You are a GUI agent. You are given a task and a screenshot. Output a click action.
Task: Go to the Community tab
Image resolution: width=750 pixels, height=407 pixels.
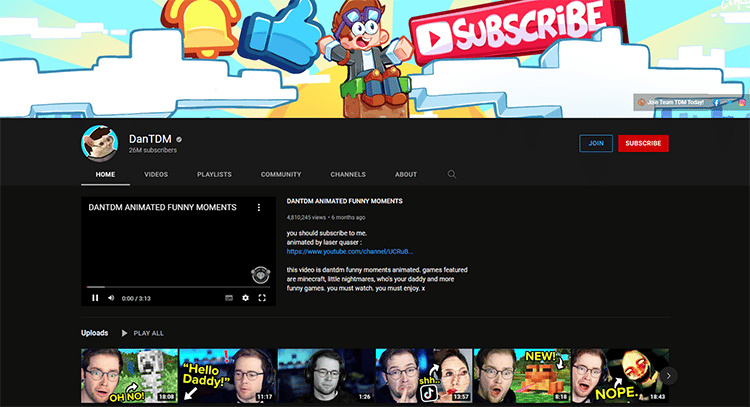[281, 174]
